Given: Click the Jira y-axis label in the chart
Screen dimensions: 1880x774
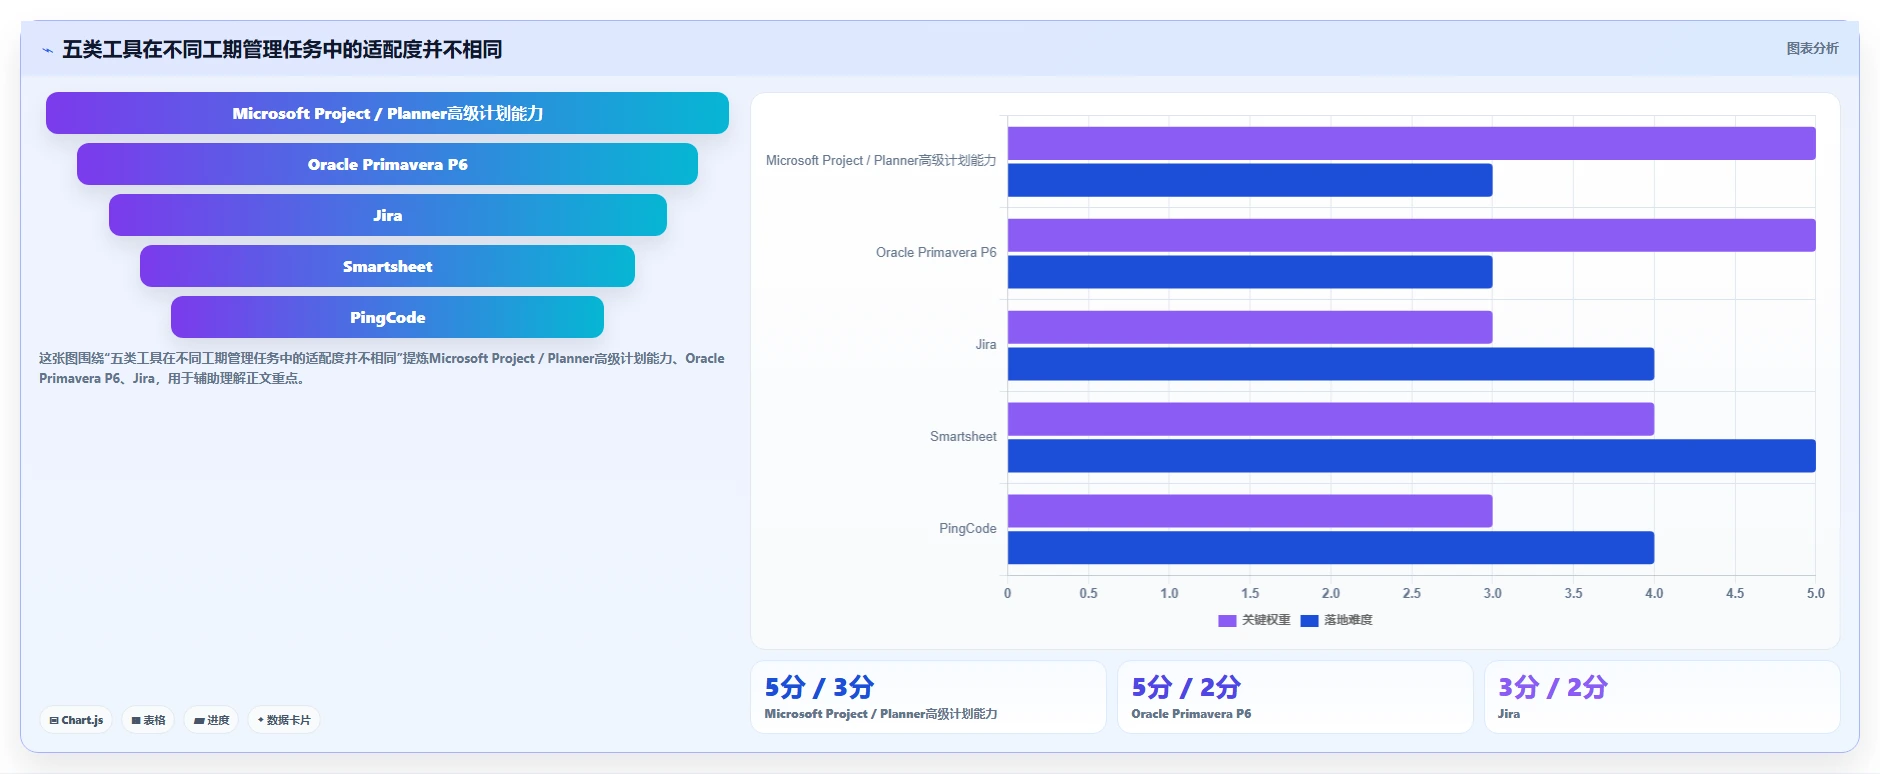Looking at the screenshot, I should (986, 344).
